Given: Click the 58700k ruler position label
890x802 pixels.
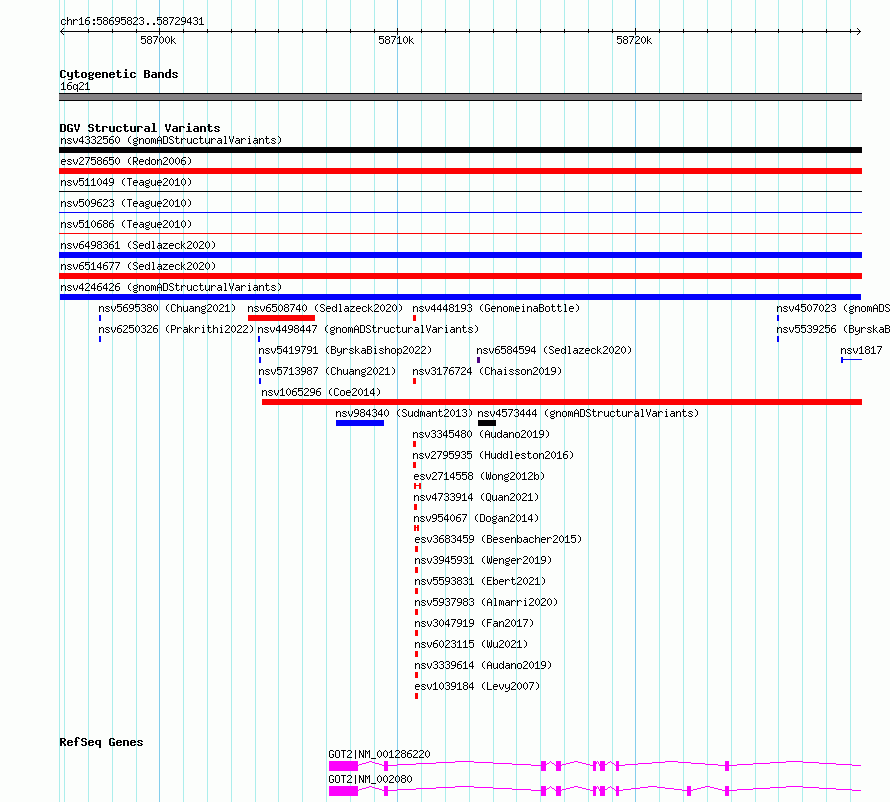Looking at the screenshot, I should tap(158, 40).
